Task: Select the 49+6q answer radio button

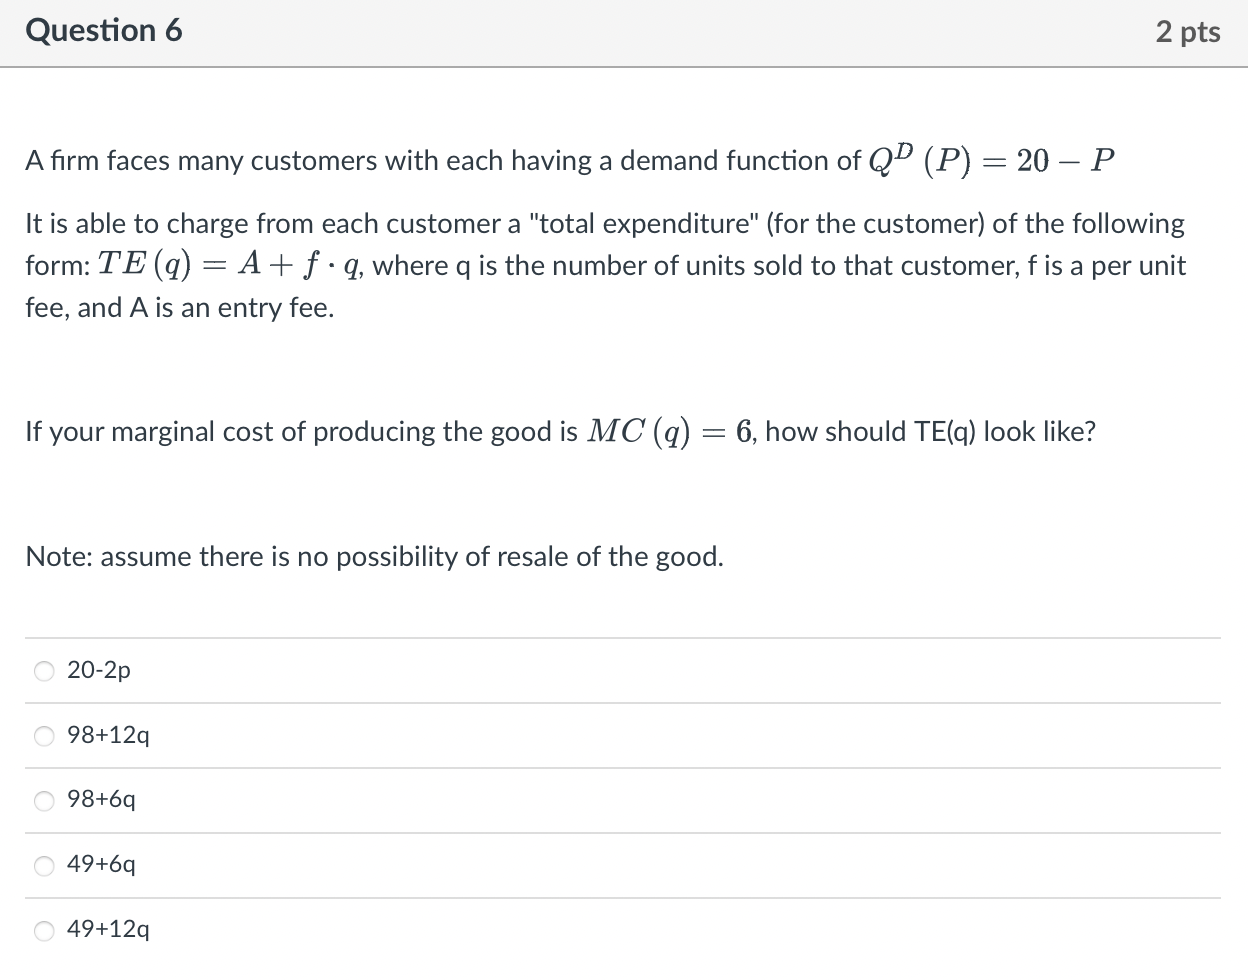Action: tap(45, 866)
